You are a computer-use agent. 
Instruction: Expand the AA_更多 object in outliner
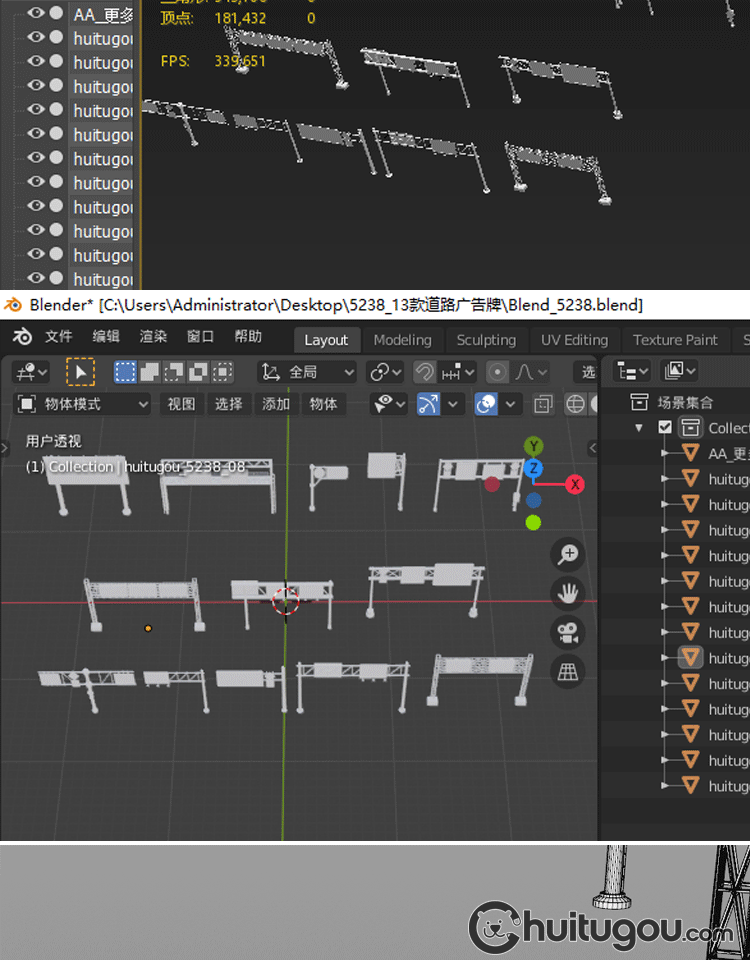(x=665, y=454)
